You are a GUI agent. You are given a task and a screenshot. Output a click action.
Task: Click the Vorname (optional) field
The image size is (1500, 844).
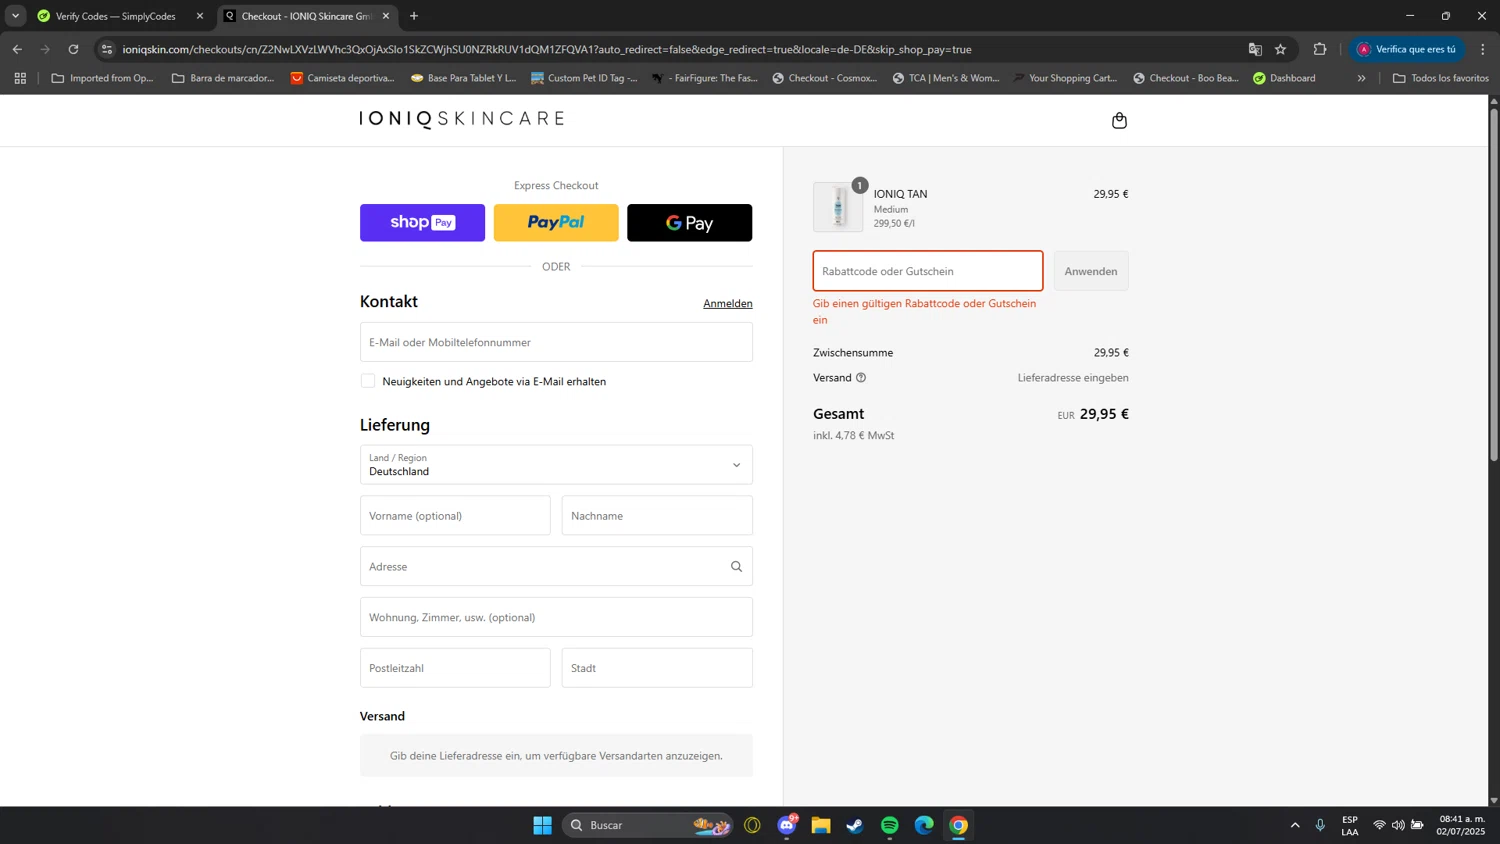coord(455,516)
